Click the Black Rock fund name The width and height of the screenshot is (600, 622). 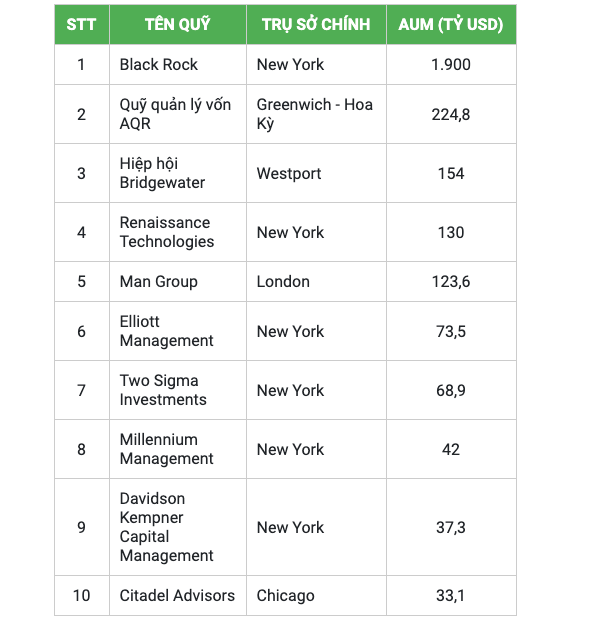(159, 65)
